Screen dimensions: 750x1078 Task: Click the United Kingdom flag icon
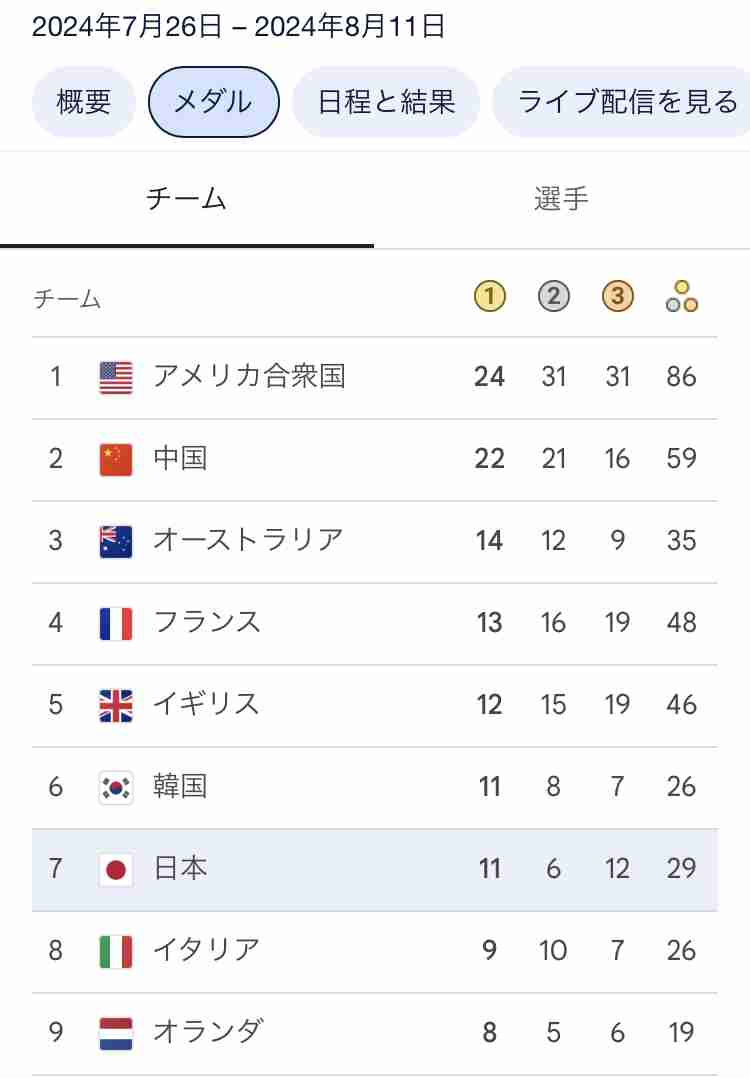tap(115, 705)
